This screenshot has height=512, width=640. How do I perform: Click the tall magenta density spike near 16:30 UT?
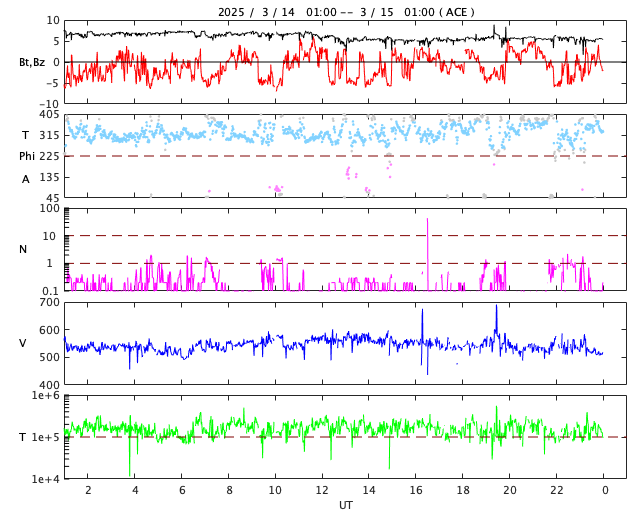[x=427, y=253]
